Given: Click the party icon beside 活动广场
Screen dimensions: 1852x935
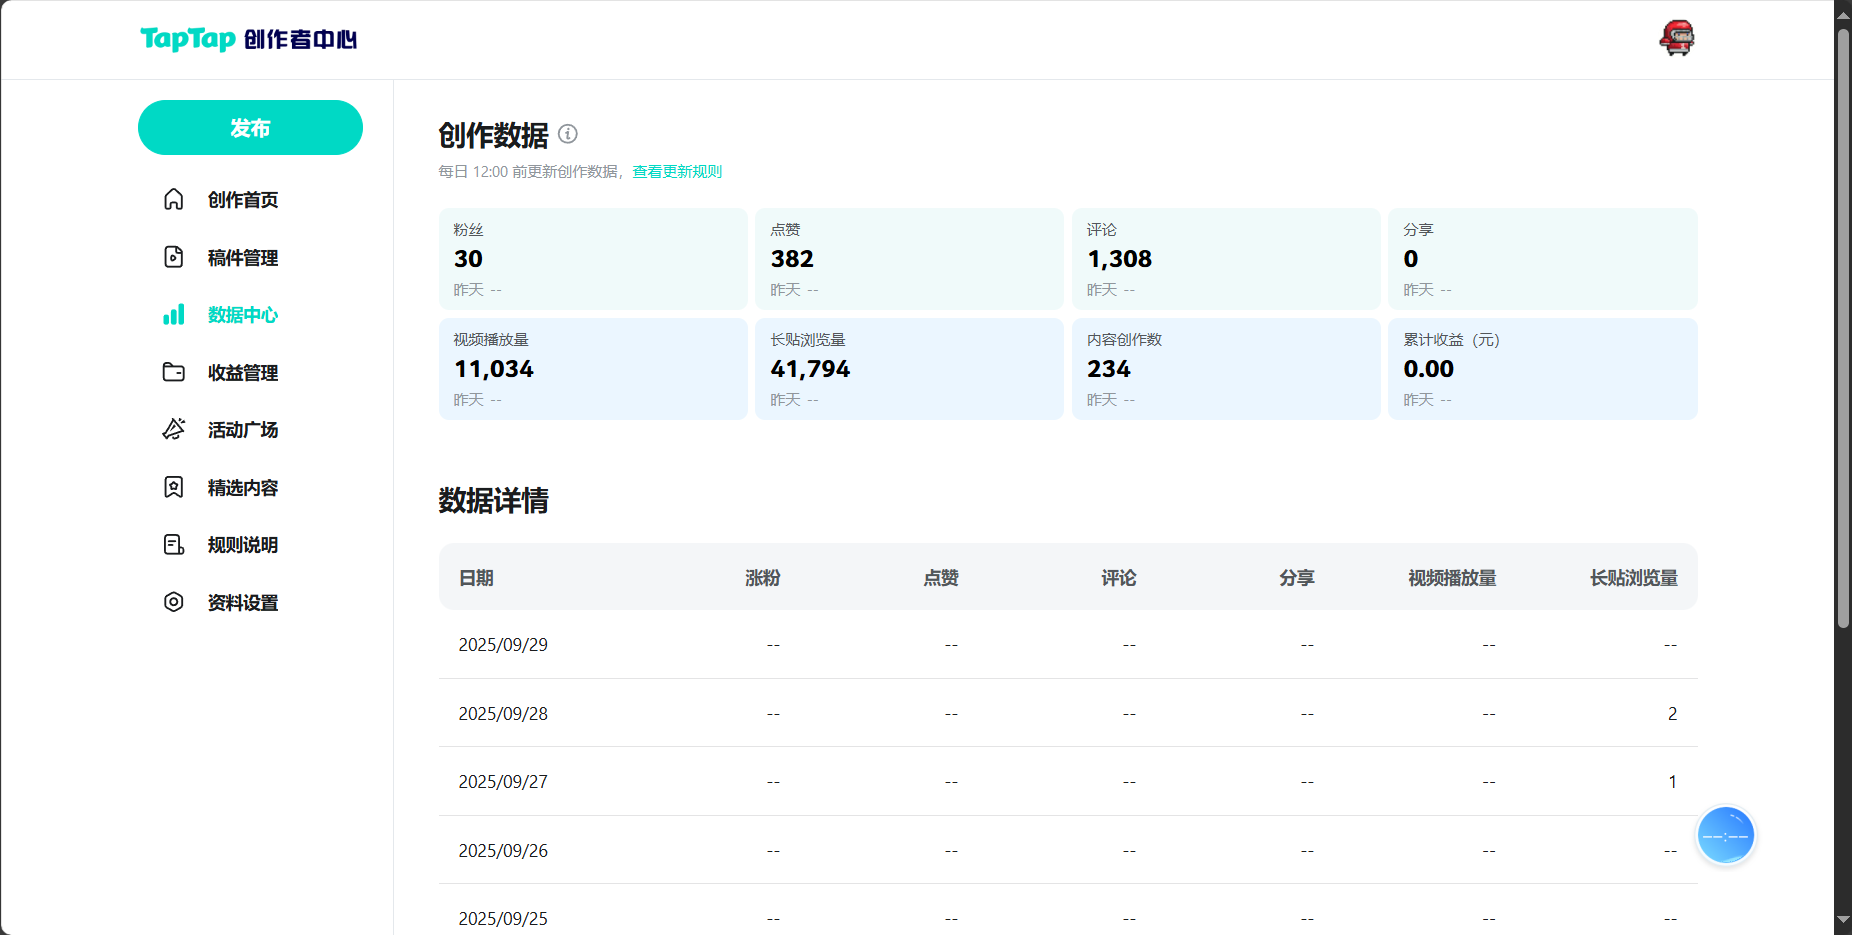Looking at the screenshot, I should tap(174, 430).
